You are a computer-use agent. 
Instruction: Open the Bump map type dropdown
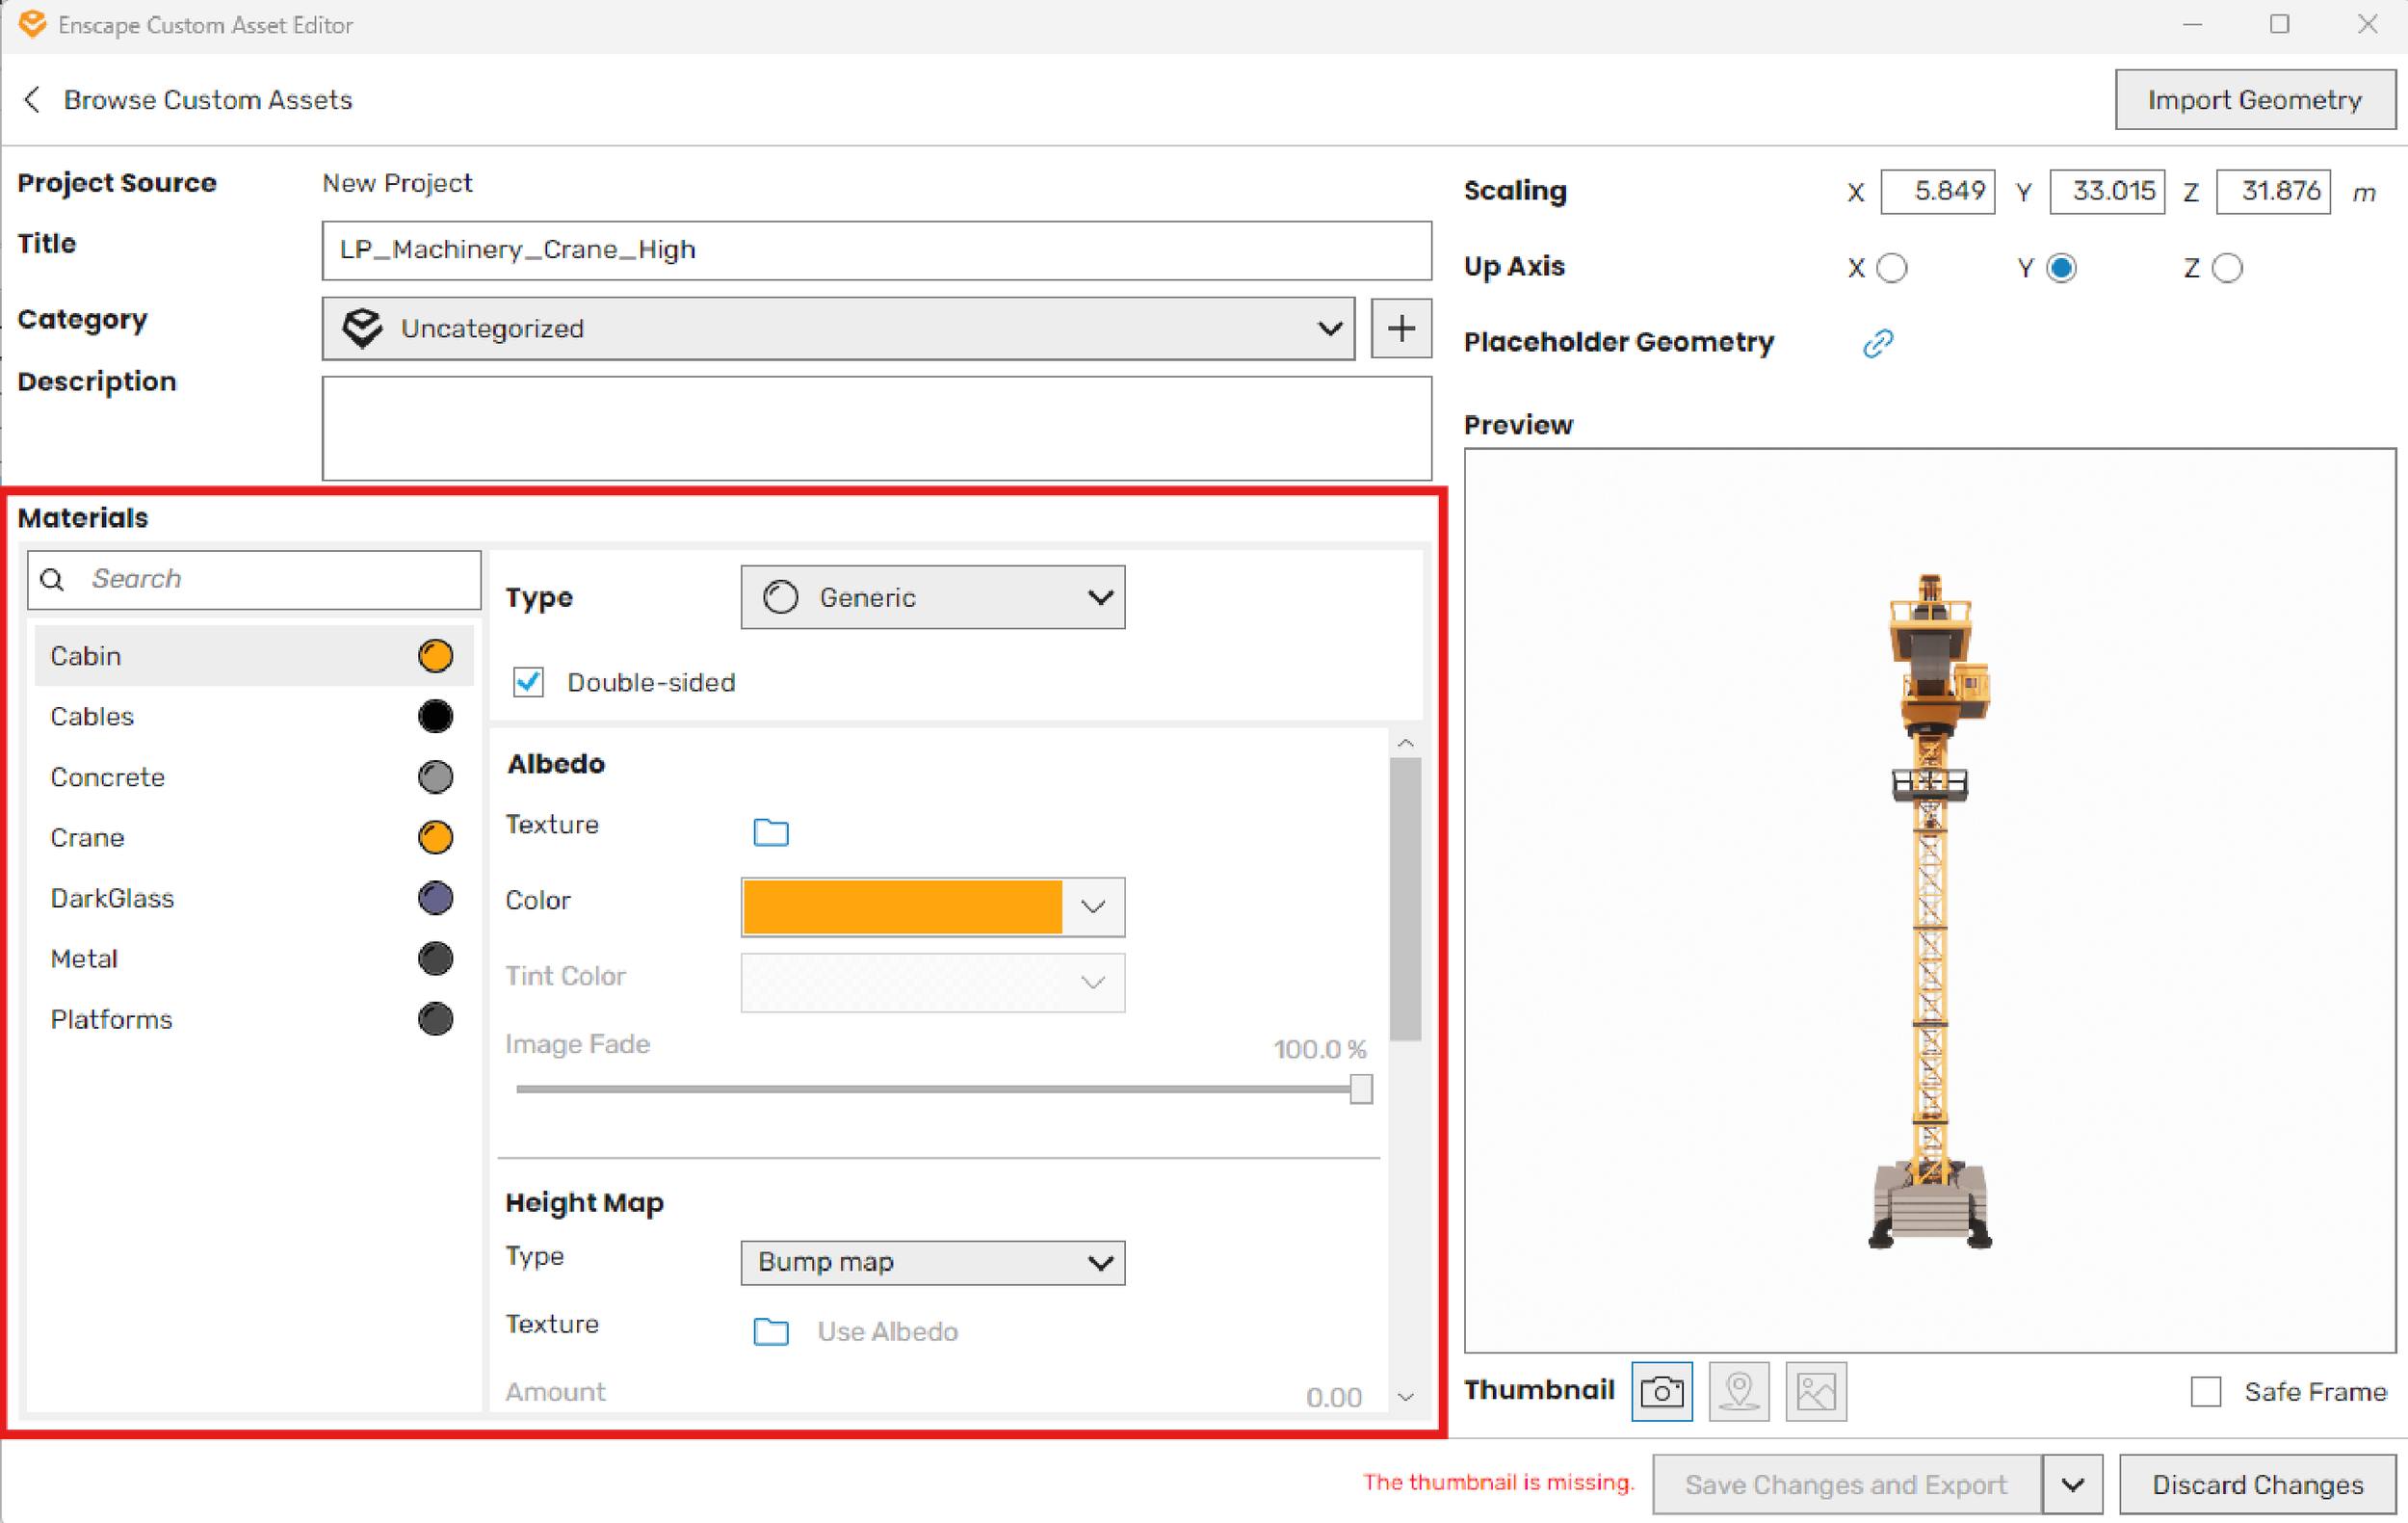(x=931, y=1262)
